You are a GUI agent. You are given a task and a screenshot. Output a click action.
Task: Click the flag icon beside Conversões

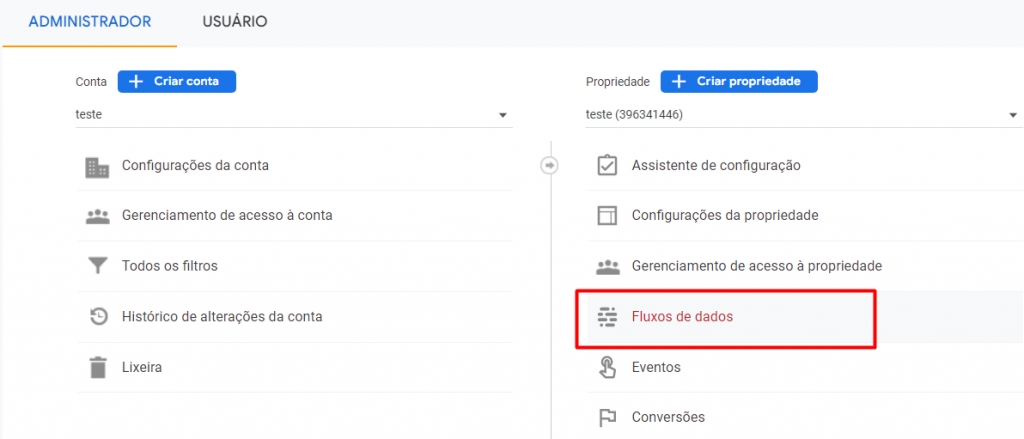click(x=607, y=417)
